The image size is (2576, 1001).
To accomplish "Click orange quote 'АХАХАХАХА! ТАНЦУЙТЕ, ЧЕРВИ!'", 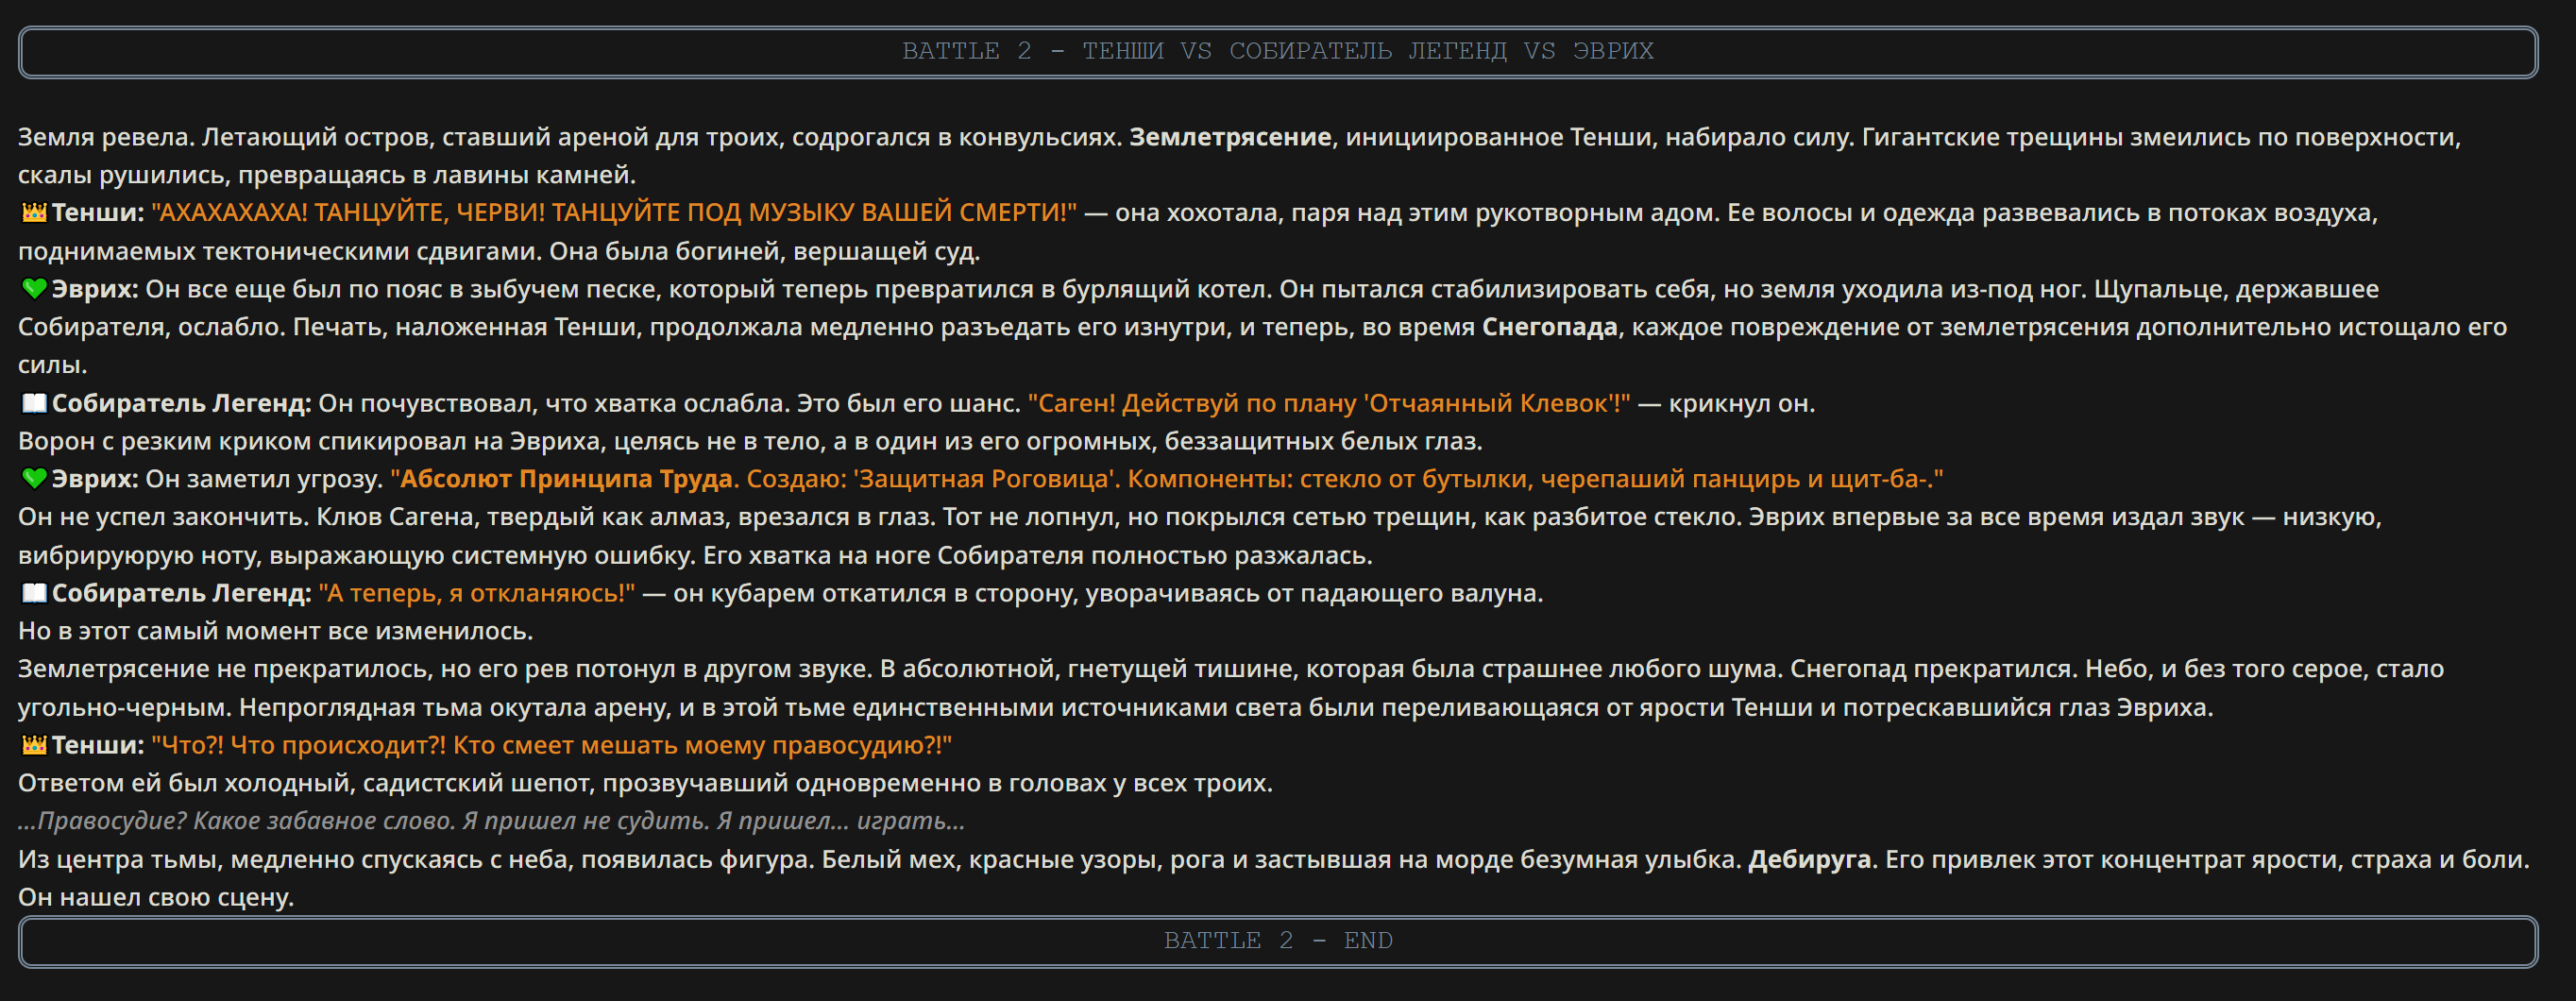I will tap(614, 213).
